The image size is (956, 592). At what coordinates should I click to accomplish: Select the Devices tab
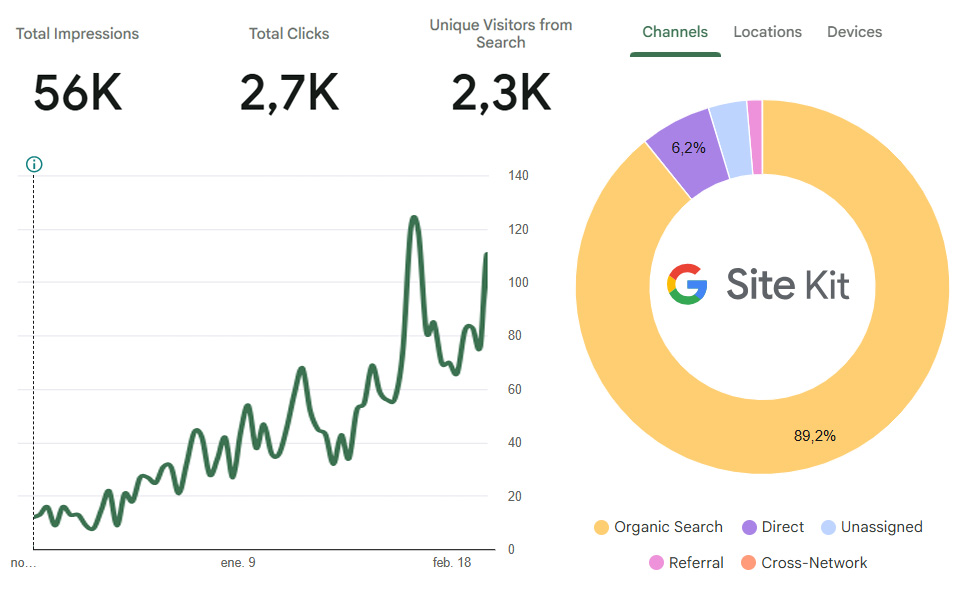point(854,32)
